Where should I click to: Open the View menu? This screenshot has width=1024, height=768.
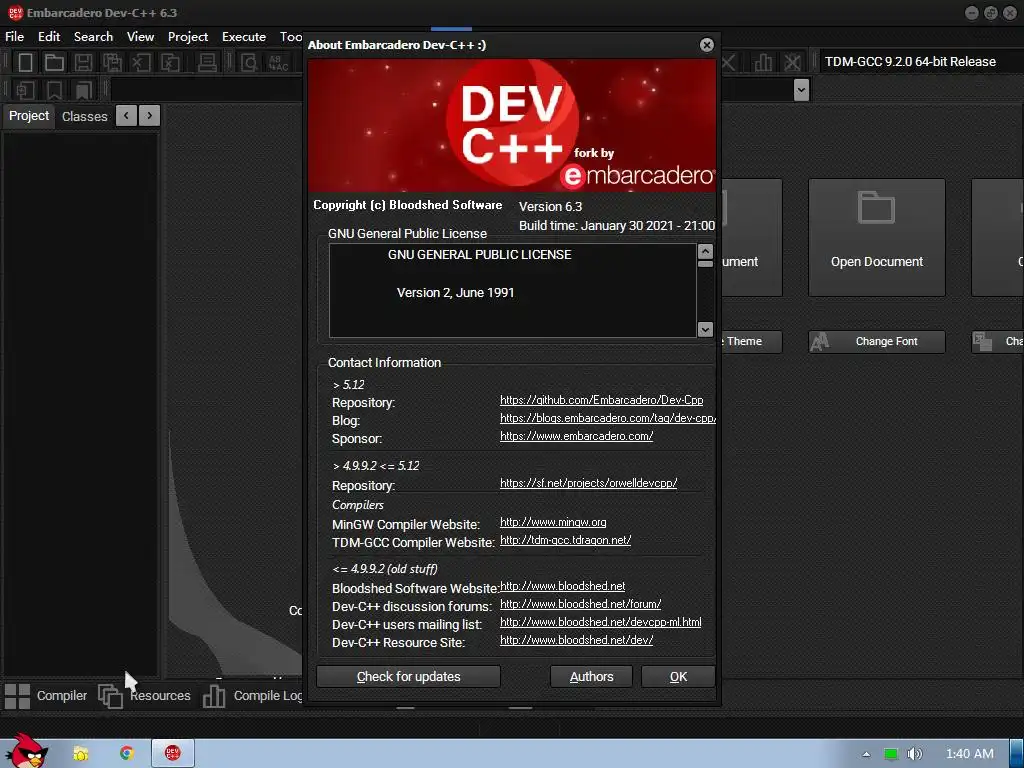click(x=140, y=37)
